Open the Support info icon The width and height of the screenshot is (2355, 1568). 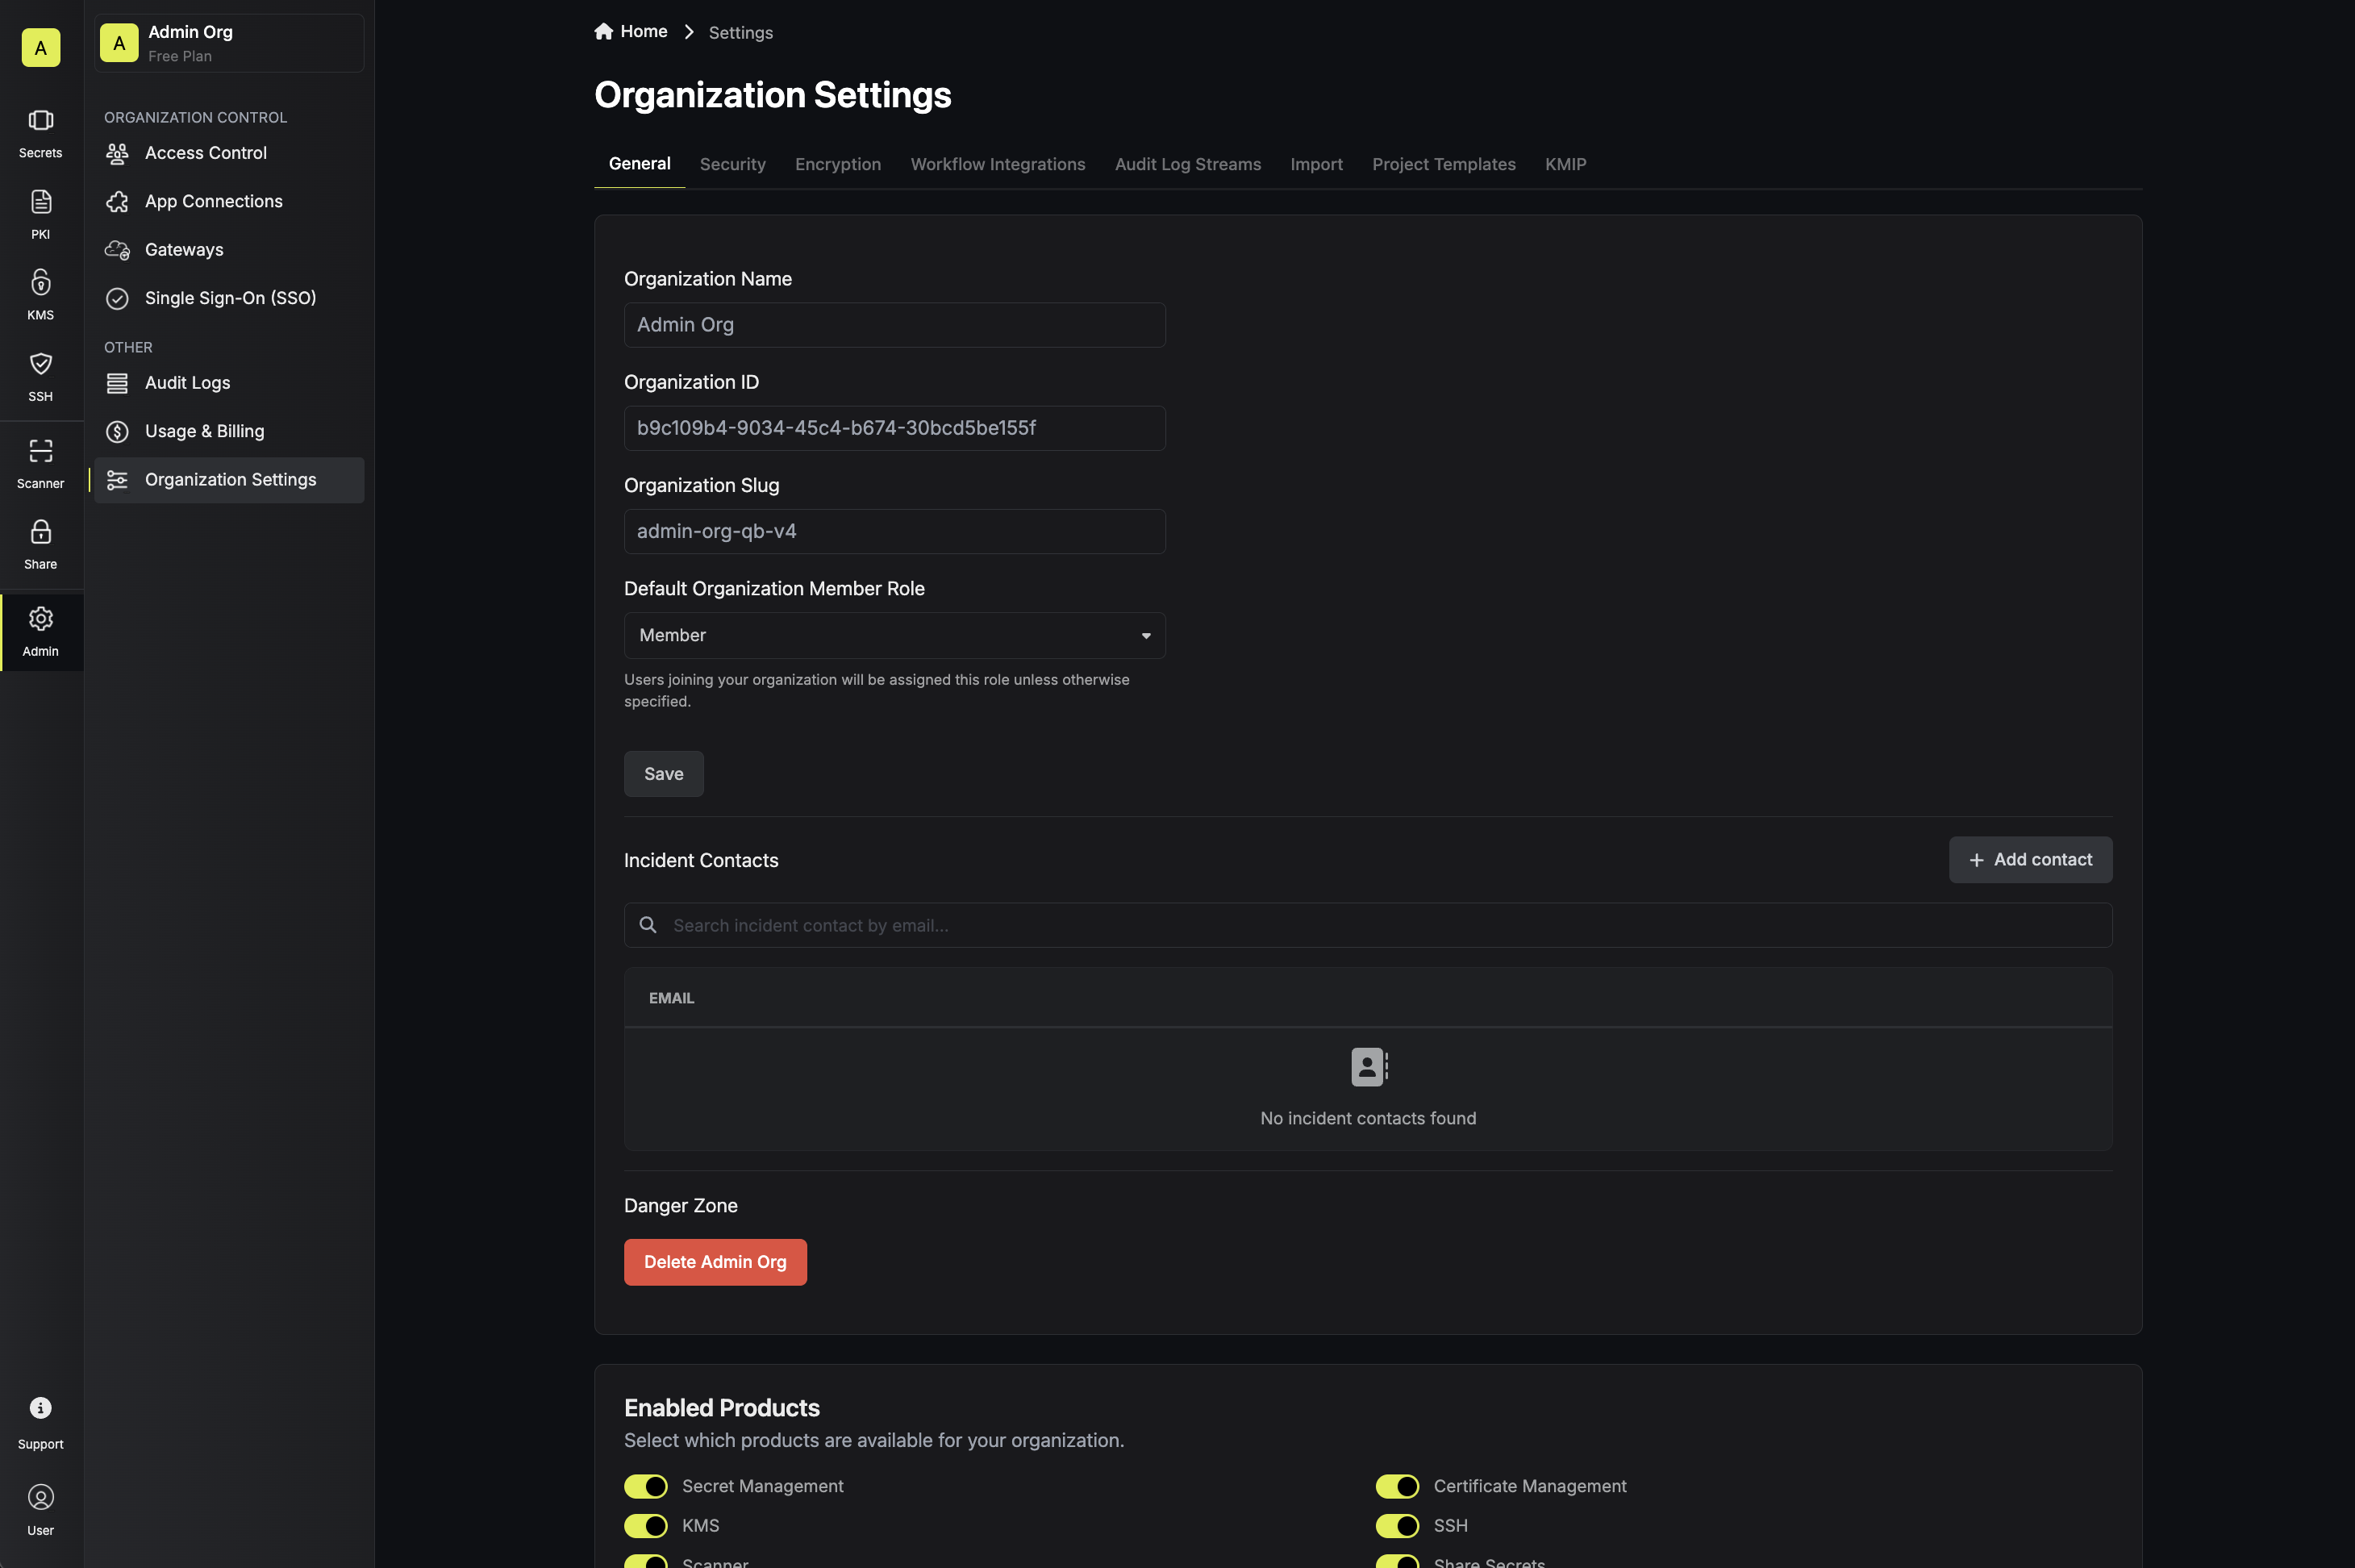[x=40, y=1408]
